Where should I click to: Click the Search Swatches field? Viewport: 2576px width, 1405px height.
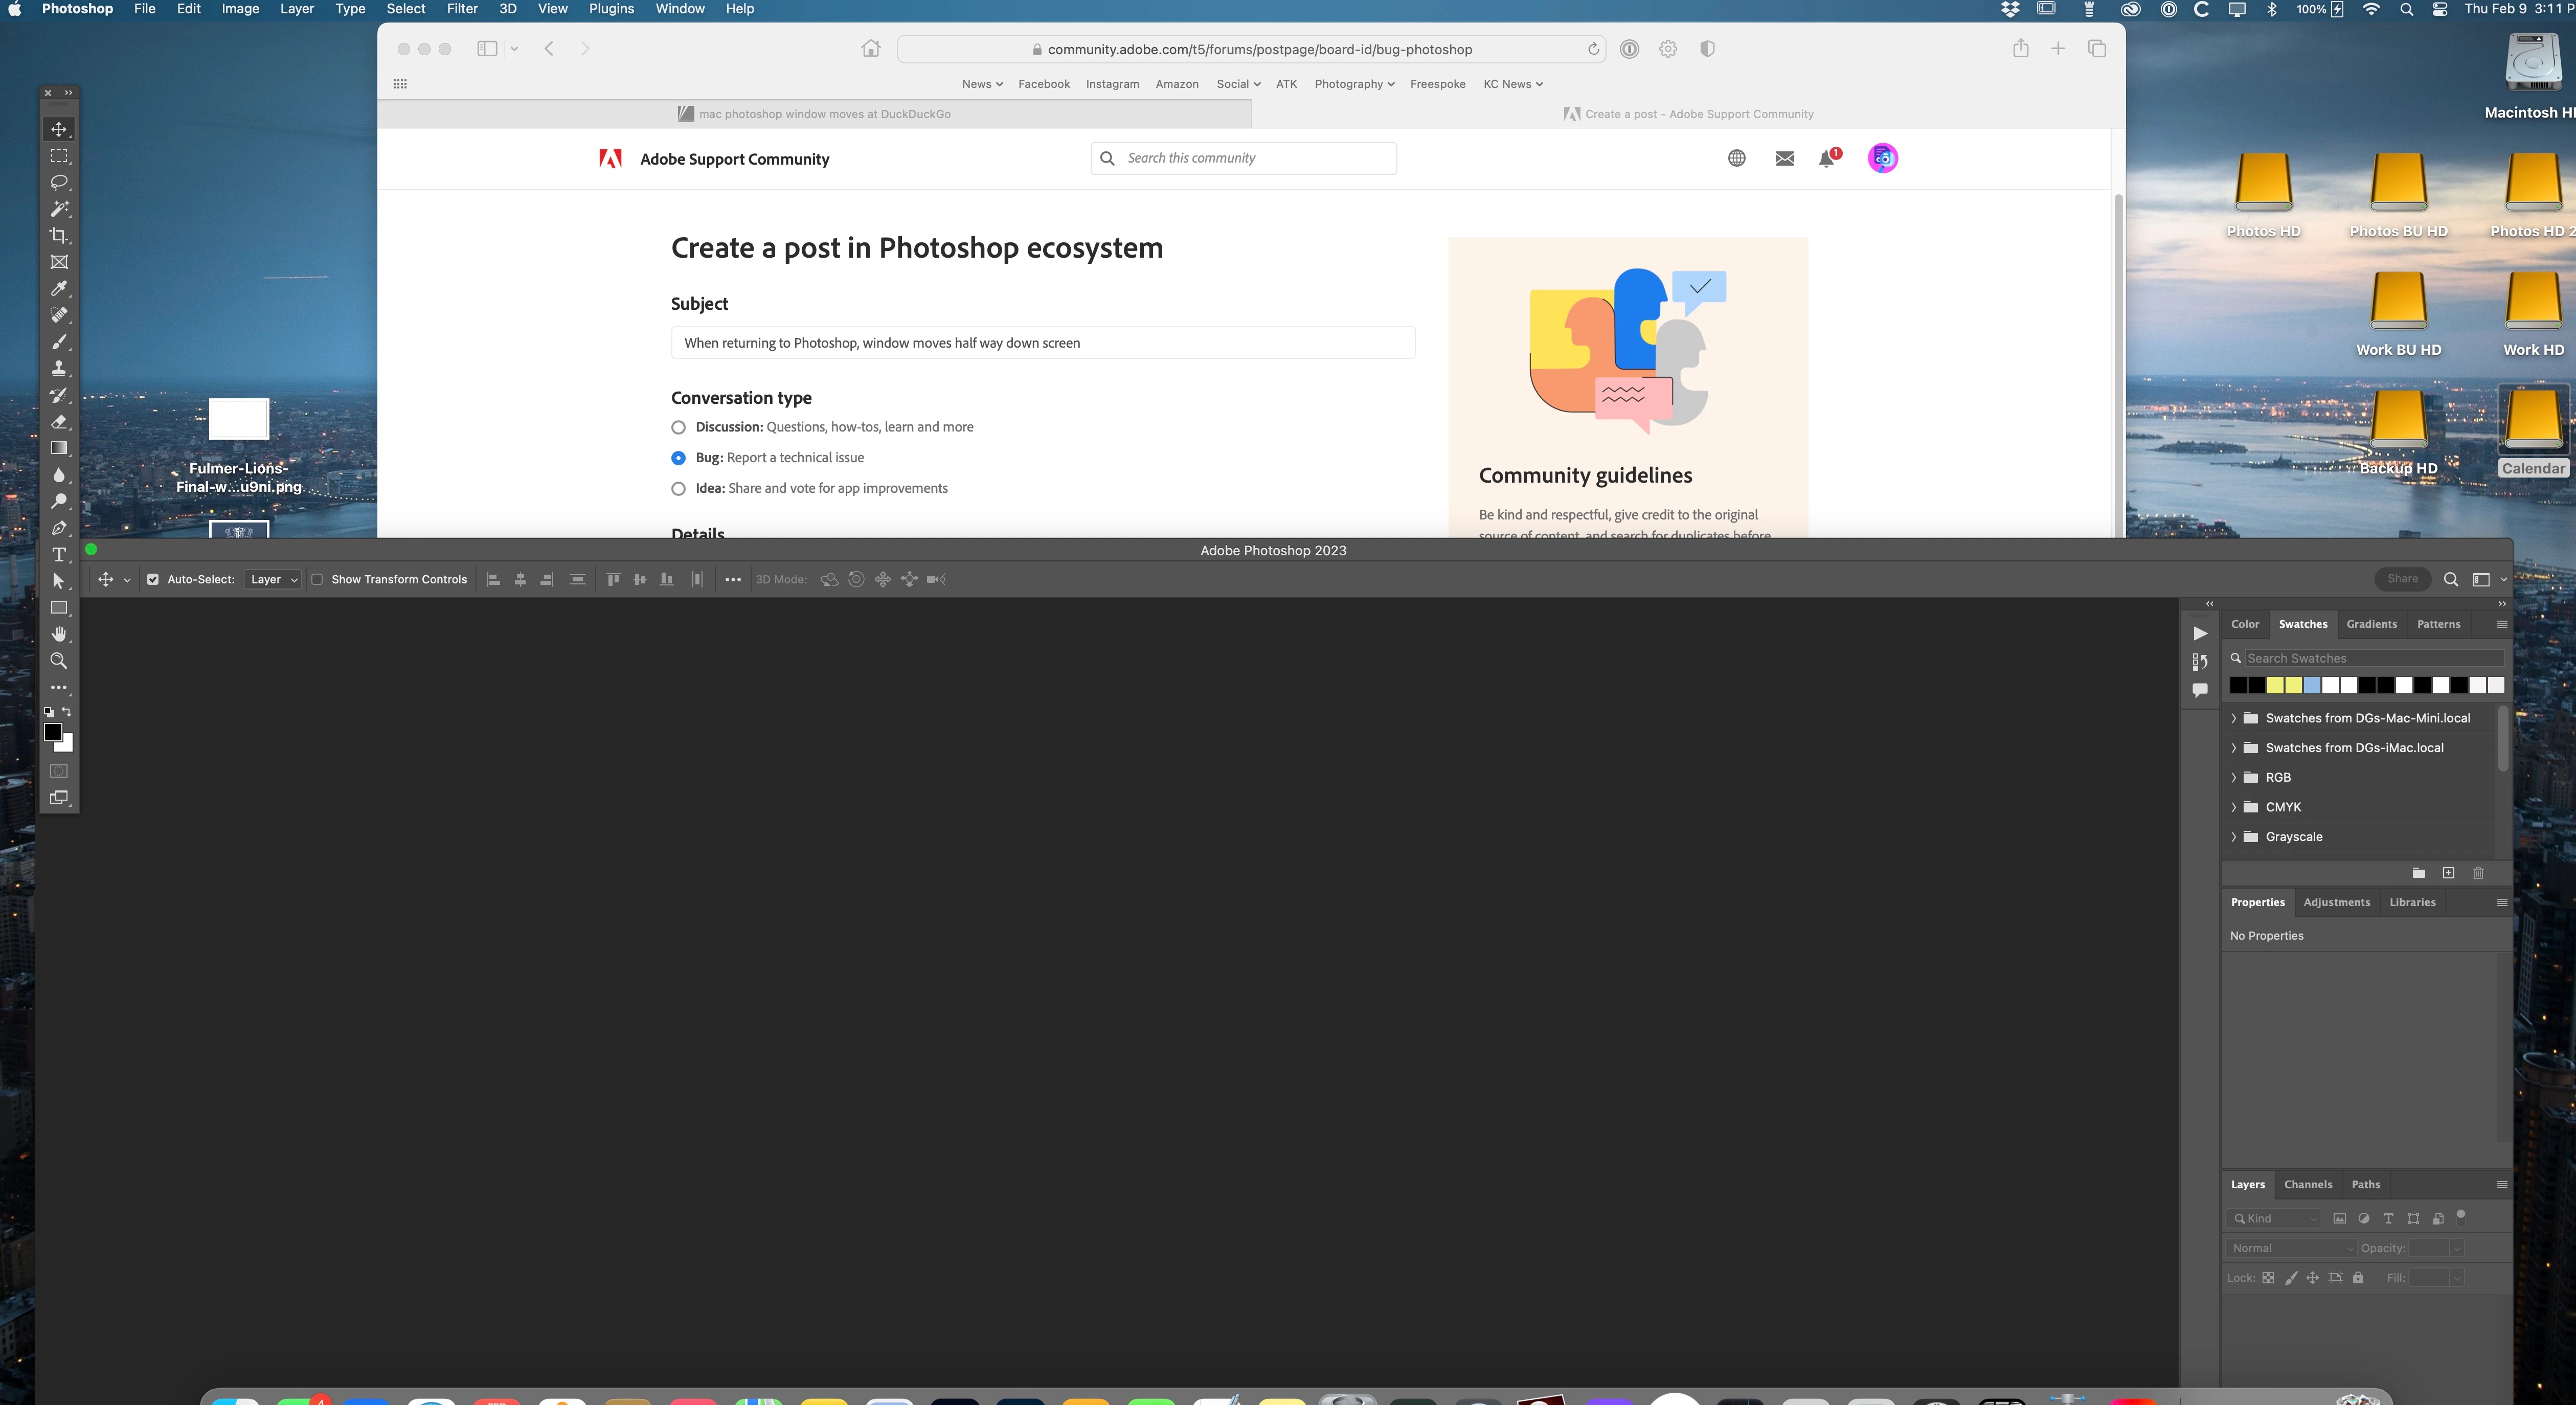click(2372, 658)
